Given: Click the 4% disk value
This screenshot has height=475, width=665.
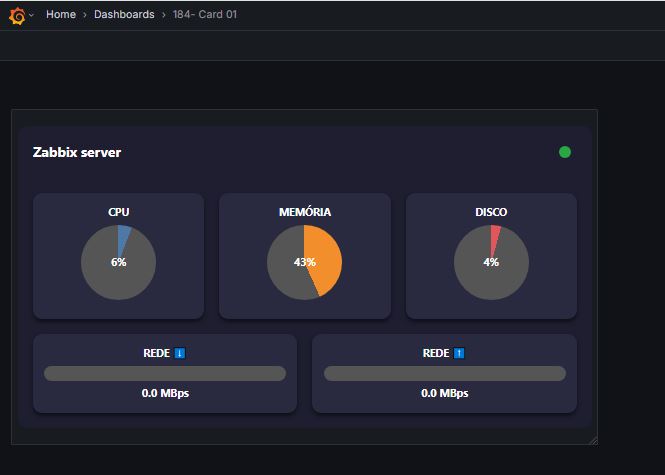Looking at the screenshot, I should [491, 262].
